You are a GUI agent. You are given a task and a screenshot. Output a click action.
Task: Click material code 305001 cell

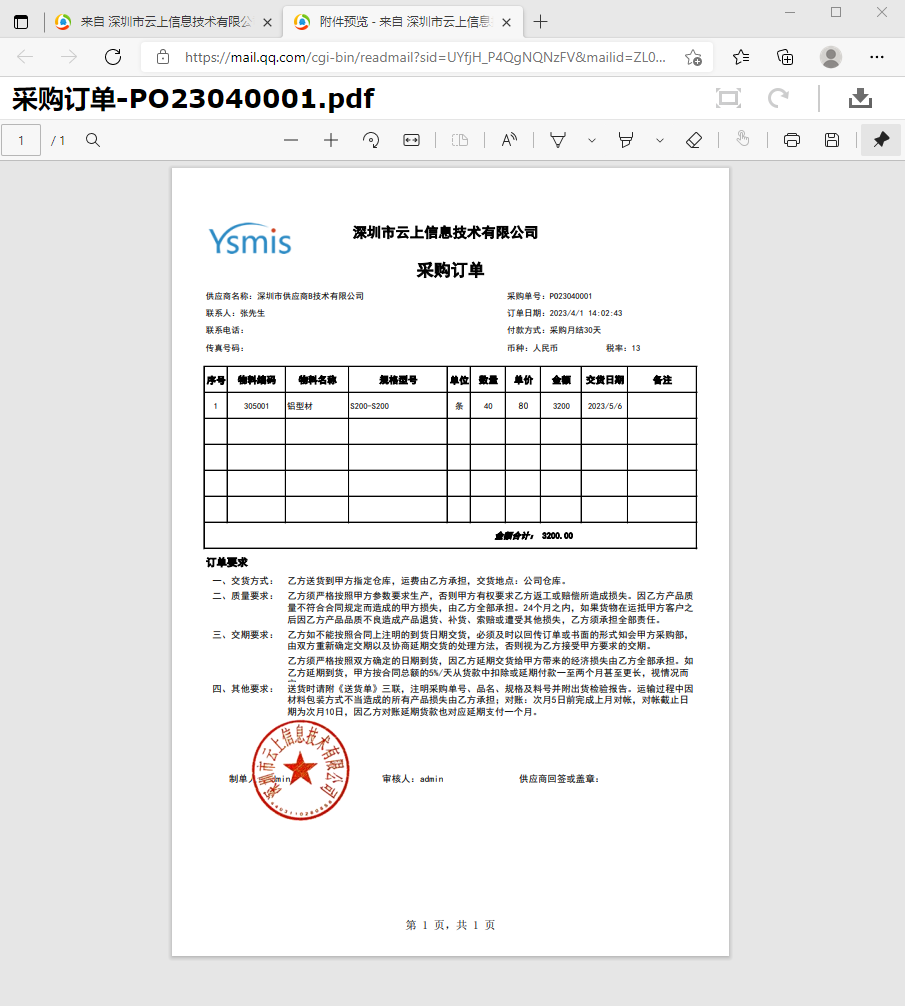[x=257, y=406]
